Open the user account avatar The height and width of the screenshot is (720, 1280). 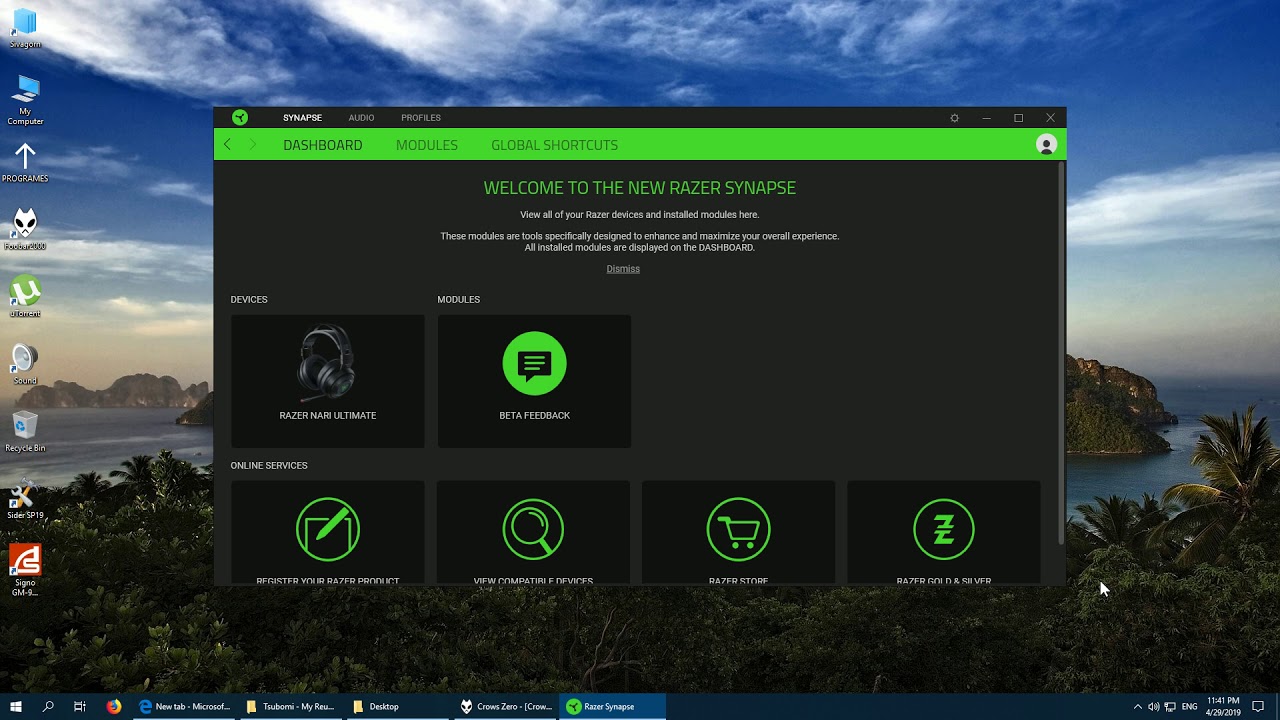[x=1046, y=145]
